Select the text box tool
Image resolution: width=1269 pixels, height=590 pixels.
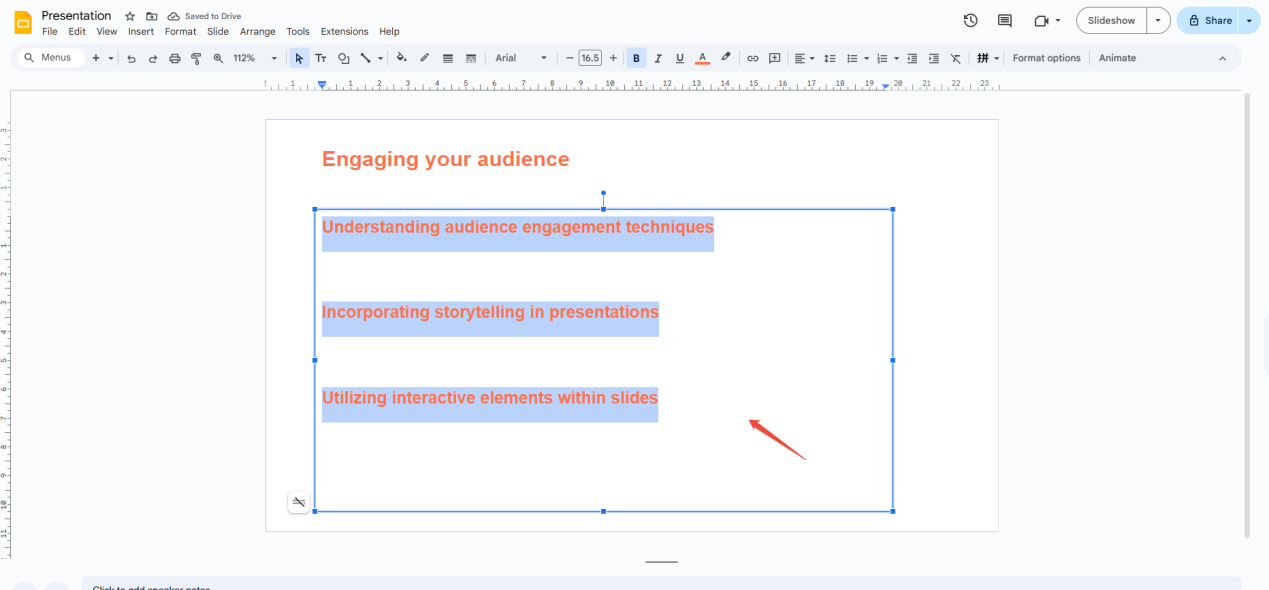click(321, 58)
